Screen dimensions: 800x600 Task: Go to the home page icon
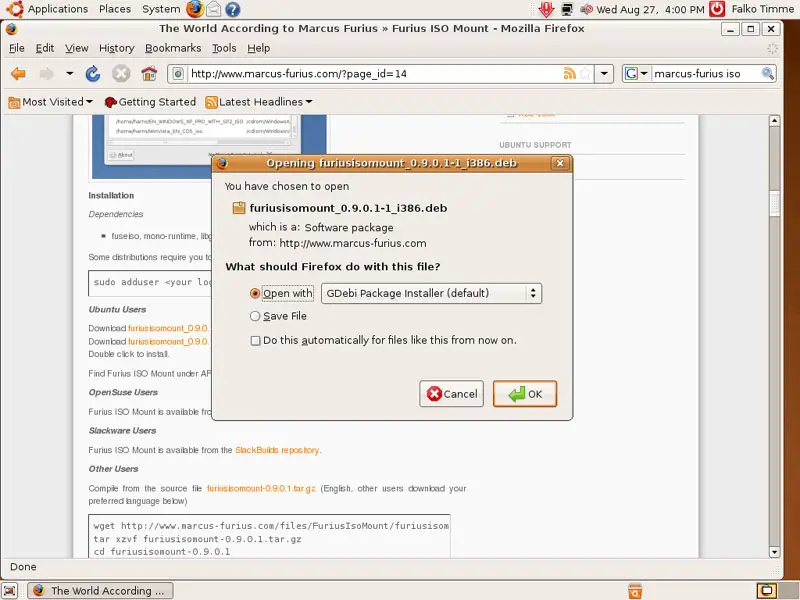coord(149,74)
